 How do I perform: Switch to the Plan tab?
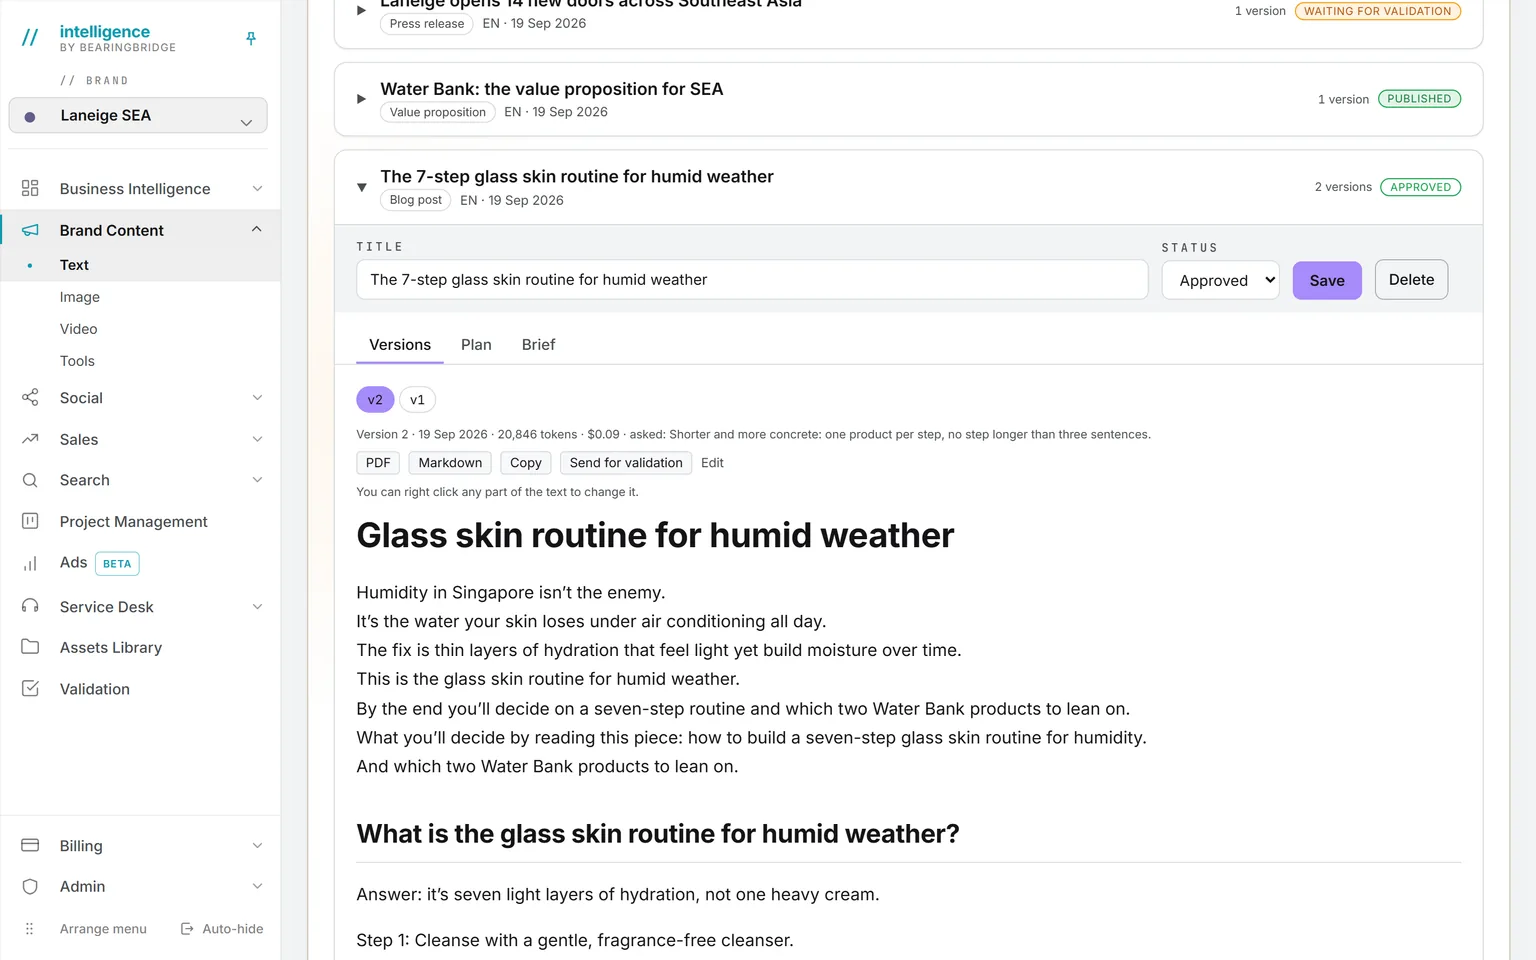(x=476, y=345)
